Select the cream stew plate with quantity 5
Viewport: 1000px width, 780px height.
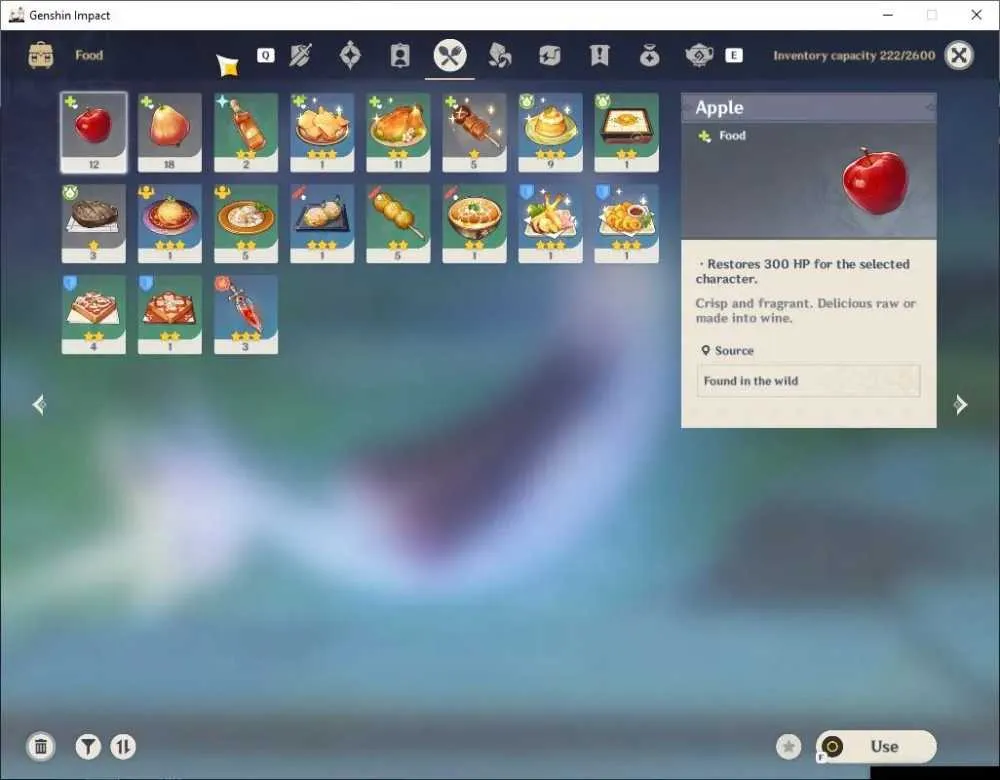(246, 223)
